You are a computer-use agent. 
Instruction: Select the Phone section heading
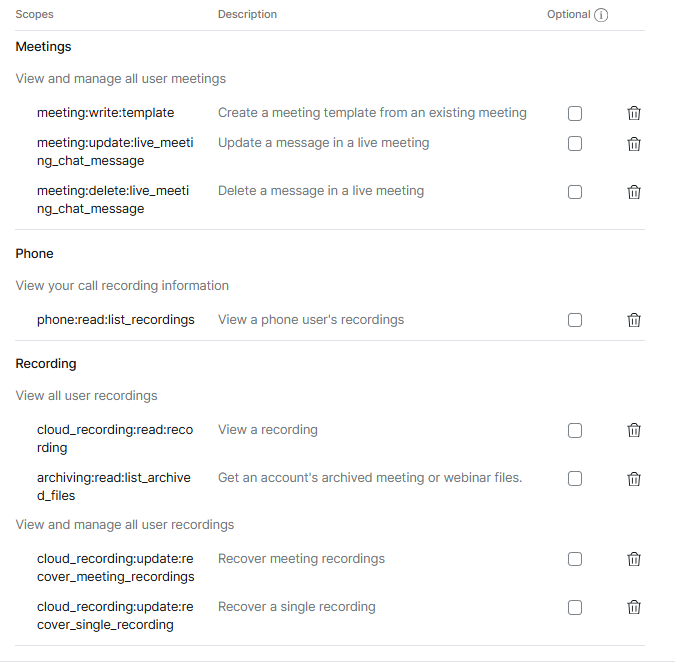point(34,253)
